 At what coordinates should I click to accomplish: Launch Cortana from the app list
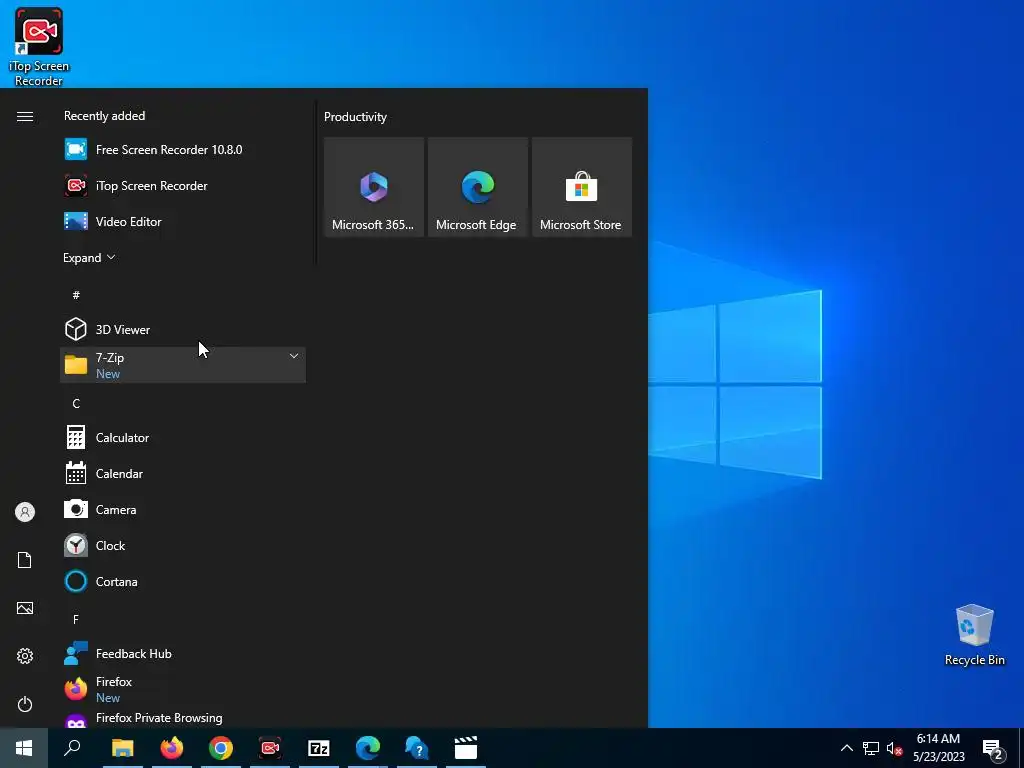[x=183, y=581]
